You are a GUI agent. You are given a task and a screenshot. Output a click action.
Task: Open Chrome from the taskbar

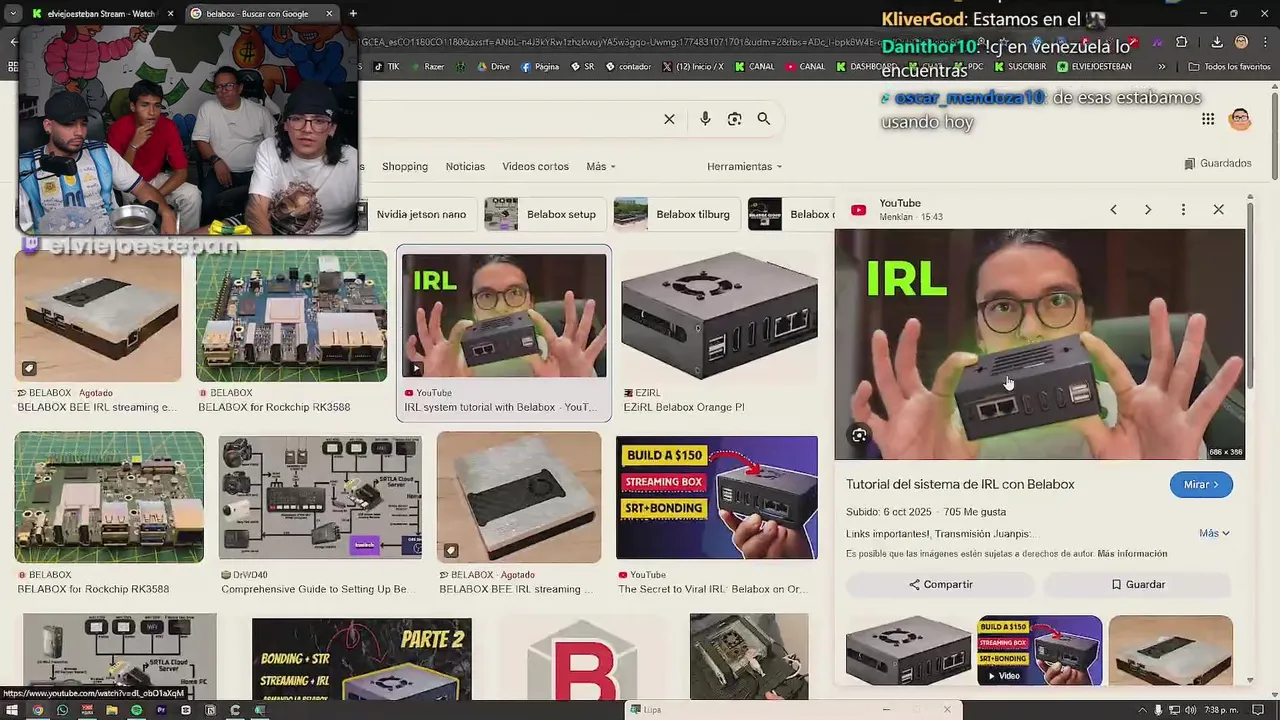[x=37, y=710]
